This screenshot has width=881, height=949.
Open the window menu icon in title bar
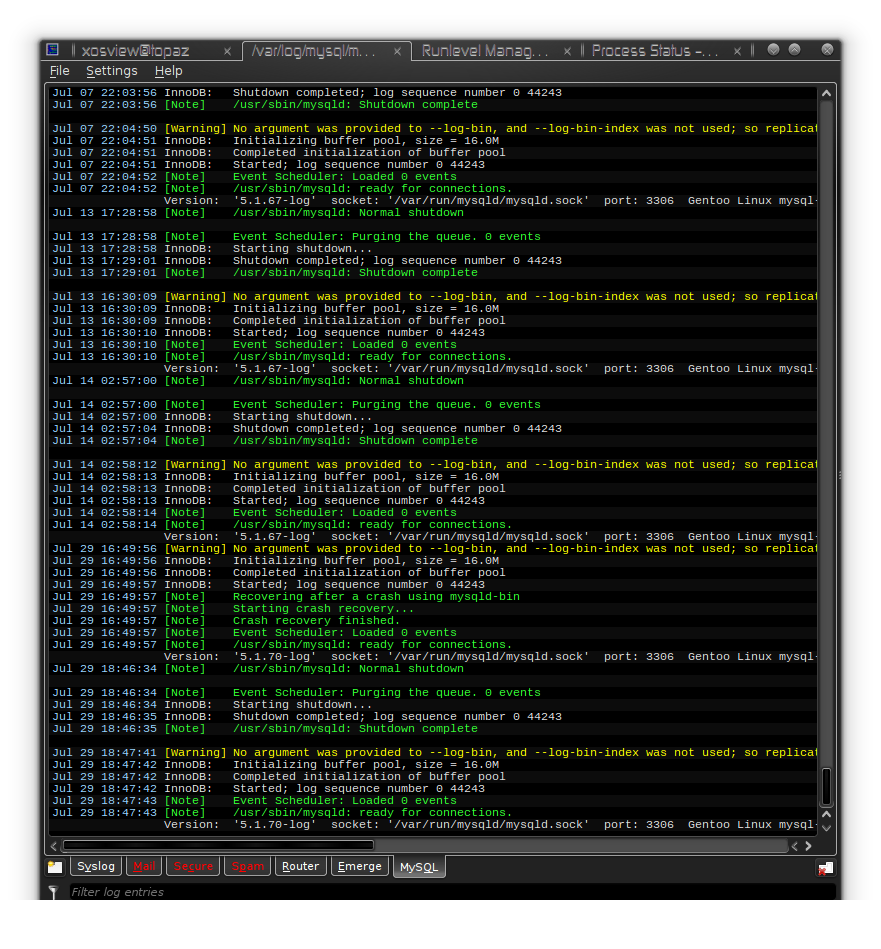(x=53, y=50)
